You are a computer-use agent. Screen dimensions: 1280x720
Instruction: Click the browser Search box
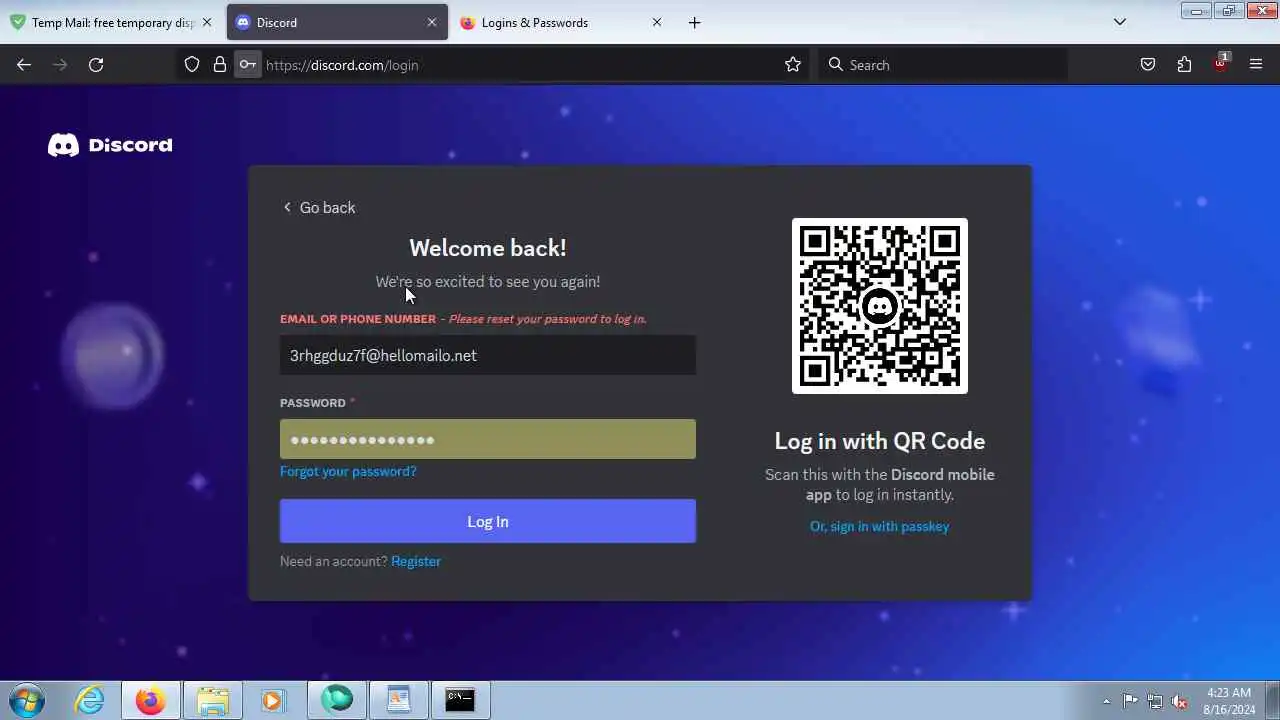943,65
